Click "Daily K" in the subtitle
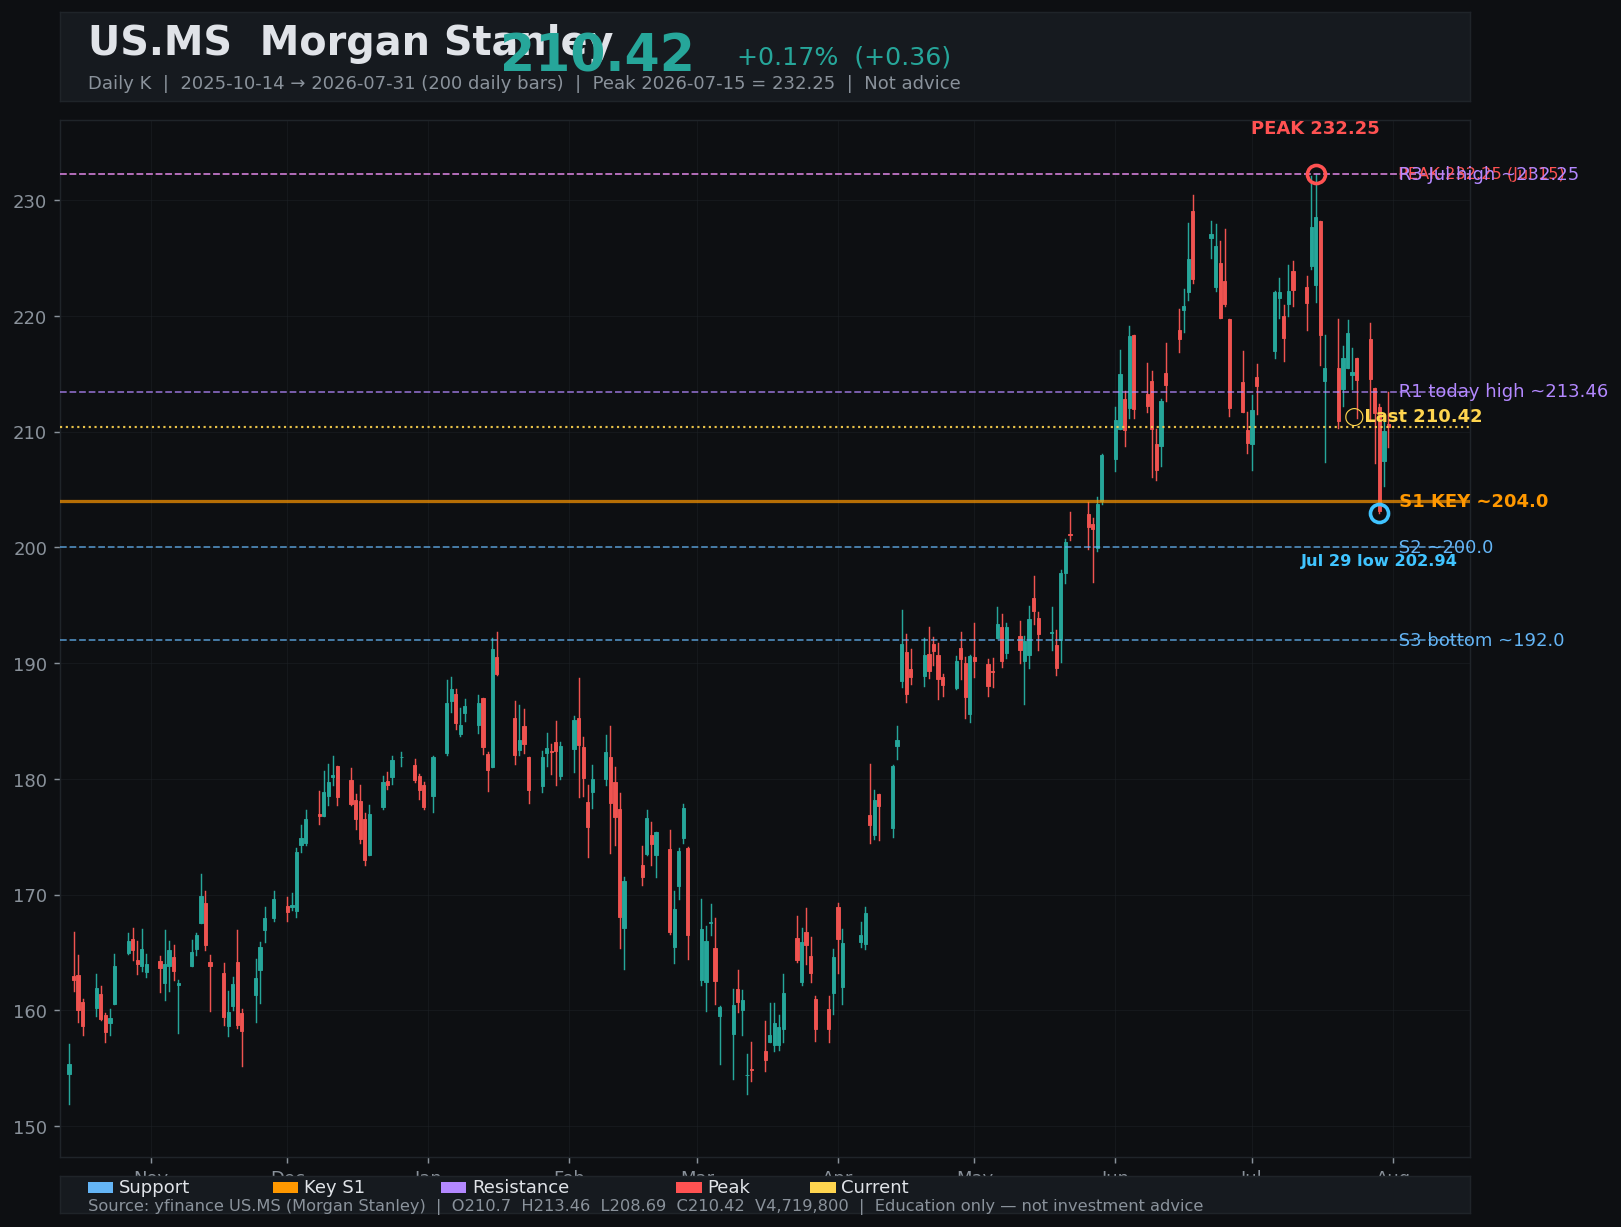This screenshot has width=1621, height=1227. click(x=120, y=83)
